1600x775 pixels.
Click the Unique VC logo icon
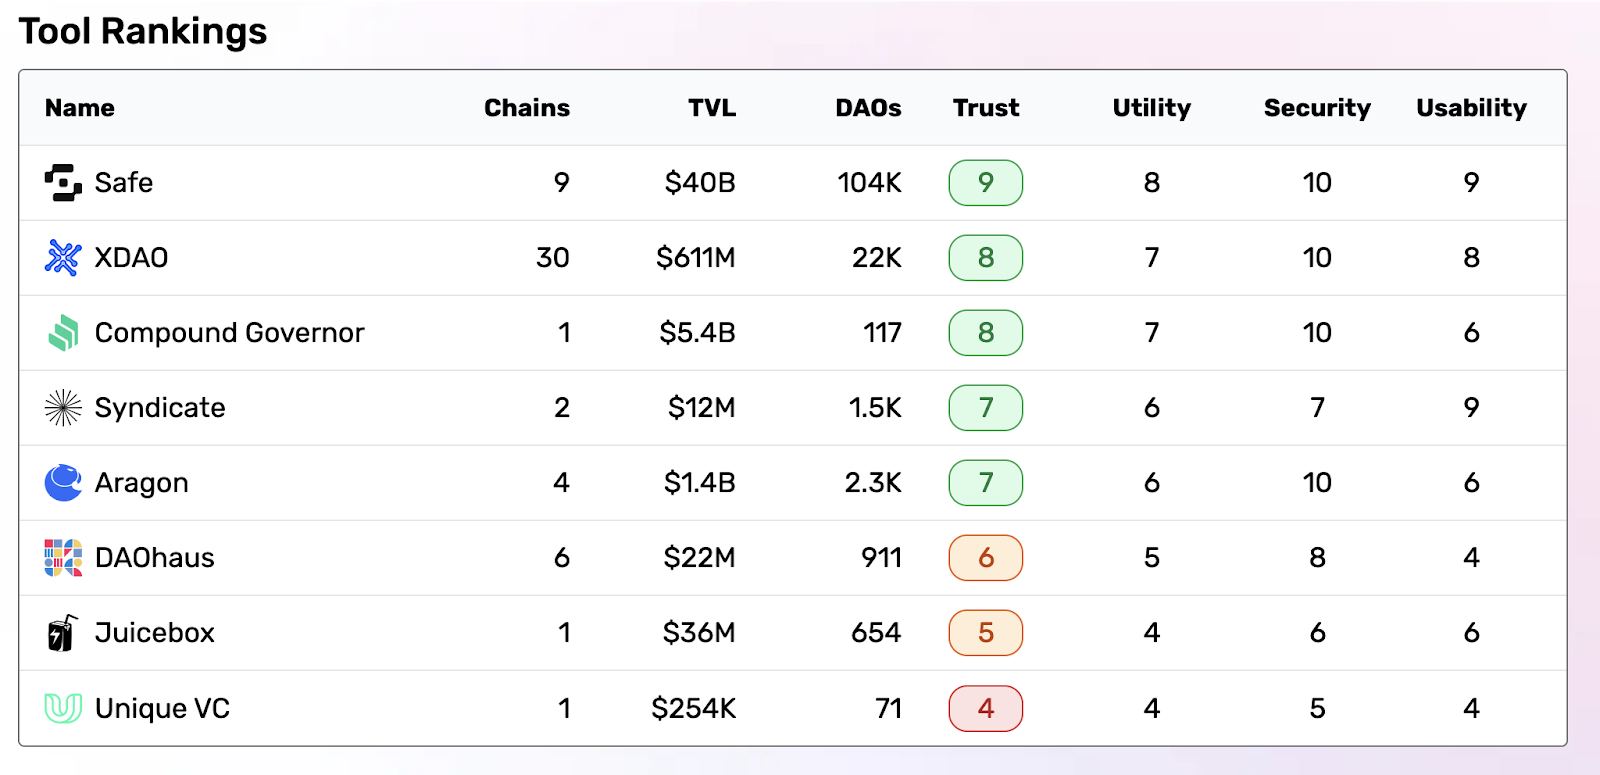tap(63, 708)
